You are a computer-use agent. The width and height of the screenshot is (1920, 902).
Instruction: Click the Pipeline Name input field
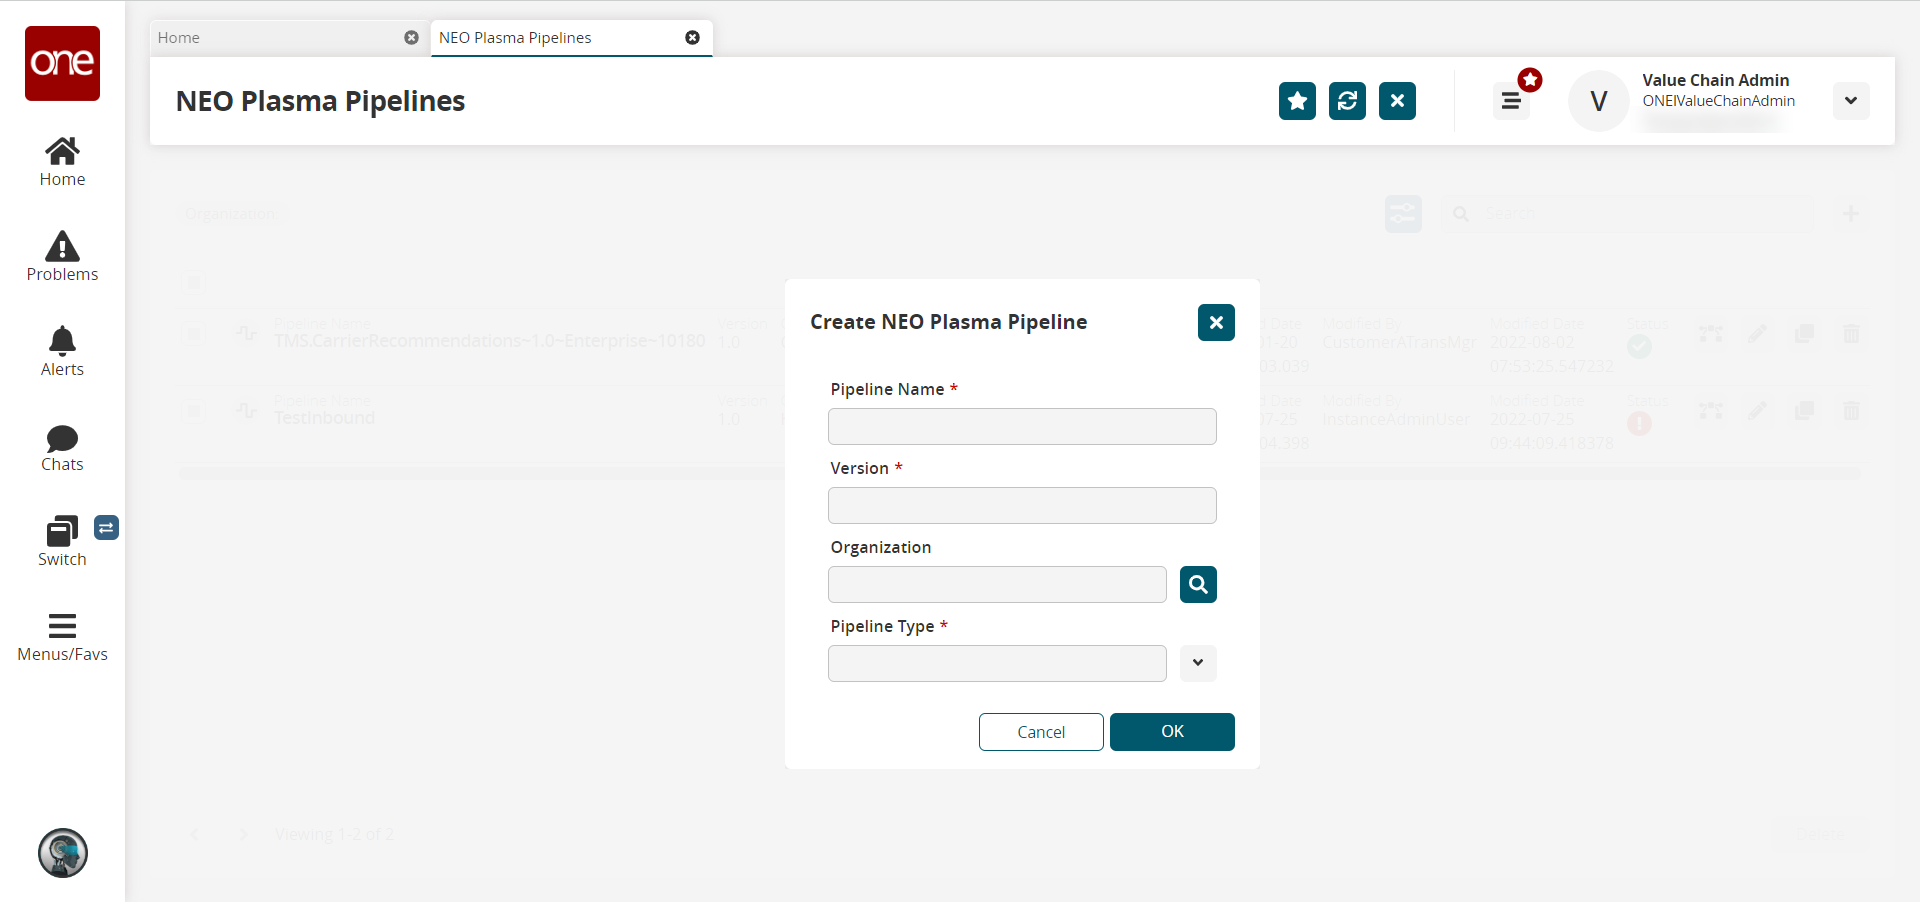pyautogui.click(x=1022, y=427)
